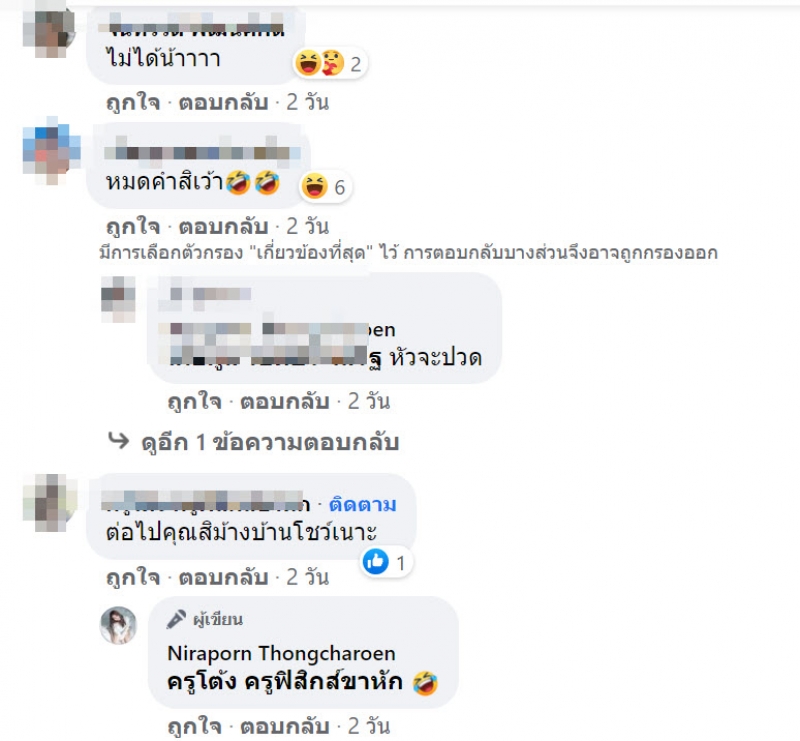Like the หัวจะปวด reply with ถูกใจ
Viewport: 800px width, 741px height.
point(194,402)
